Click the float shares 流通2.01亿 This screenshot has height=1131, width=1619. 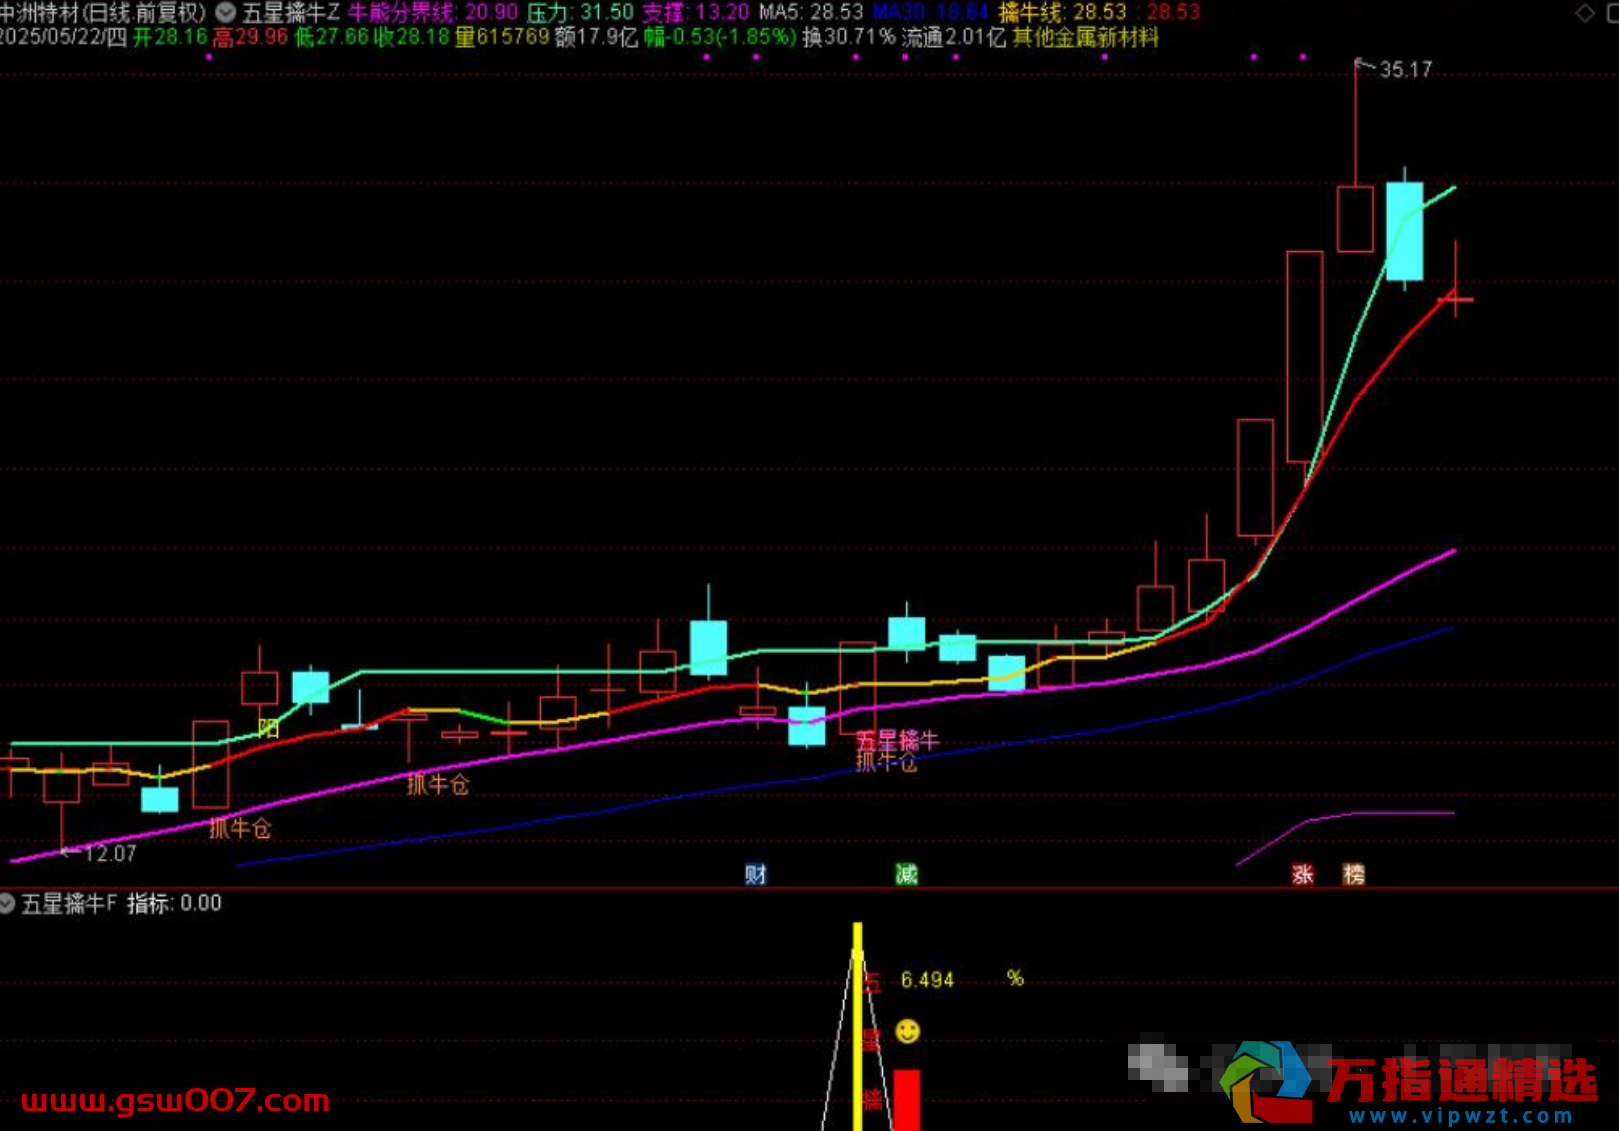pyautogui.click(x=953, y=38)
